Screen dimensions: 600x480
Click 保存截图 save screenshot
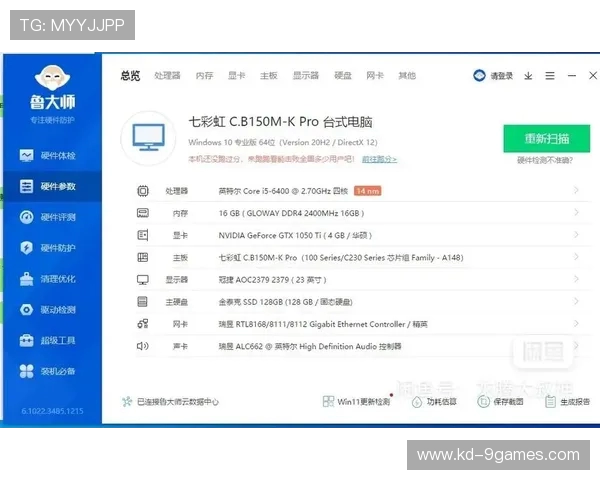tap(500, 402)
